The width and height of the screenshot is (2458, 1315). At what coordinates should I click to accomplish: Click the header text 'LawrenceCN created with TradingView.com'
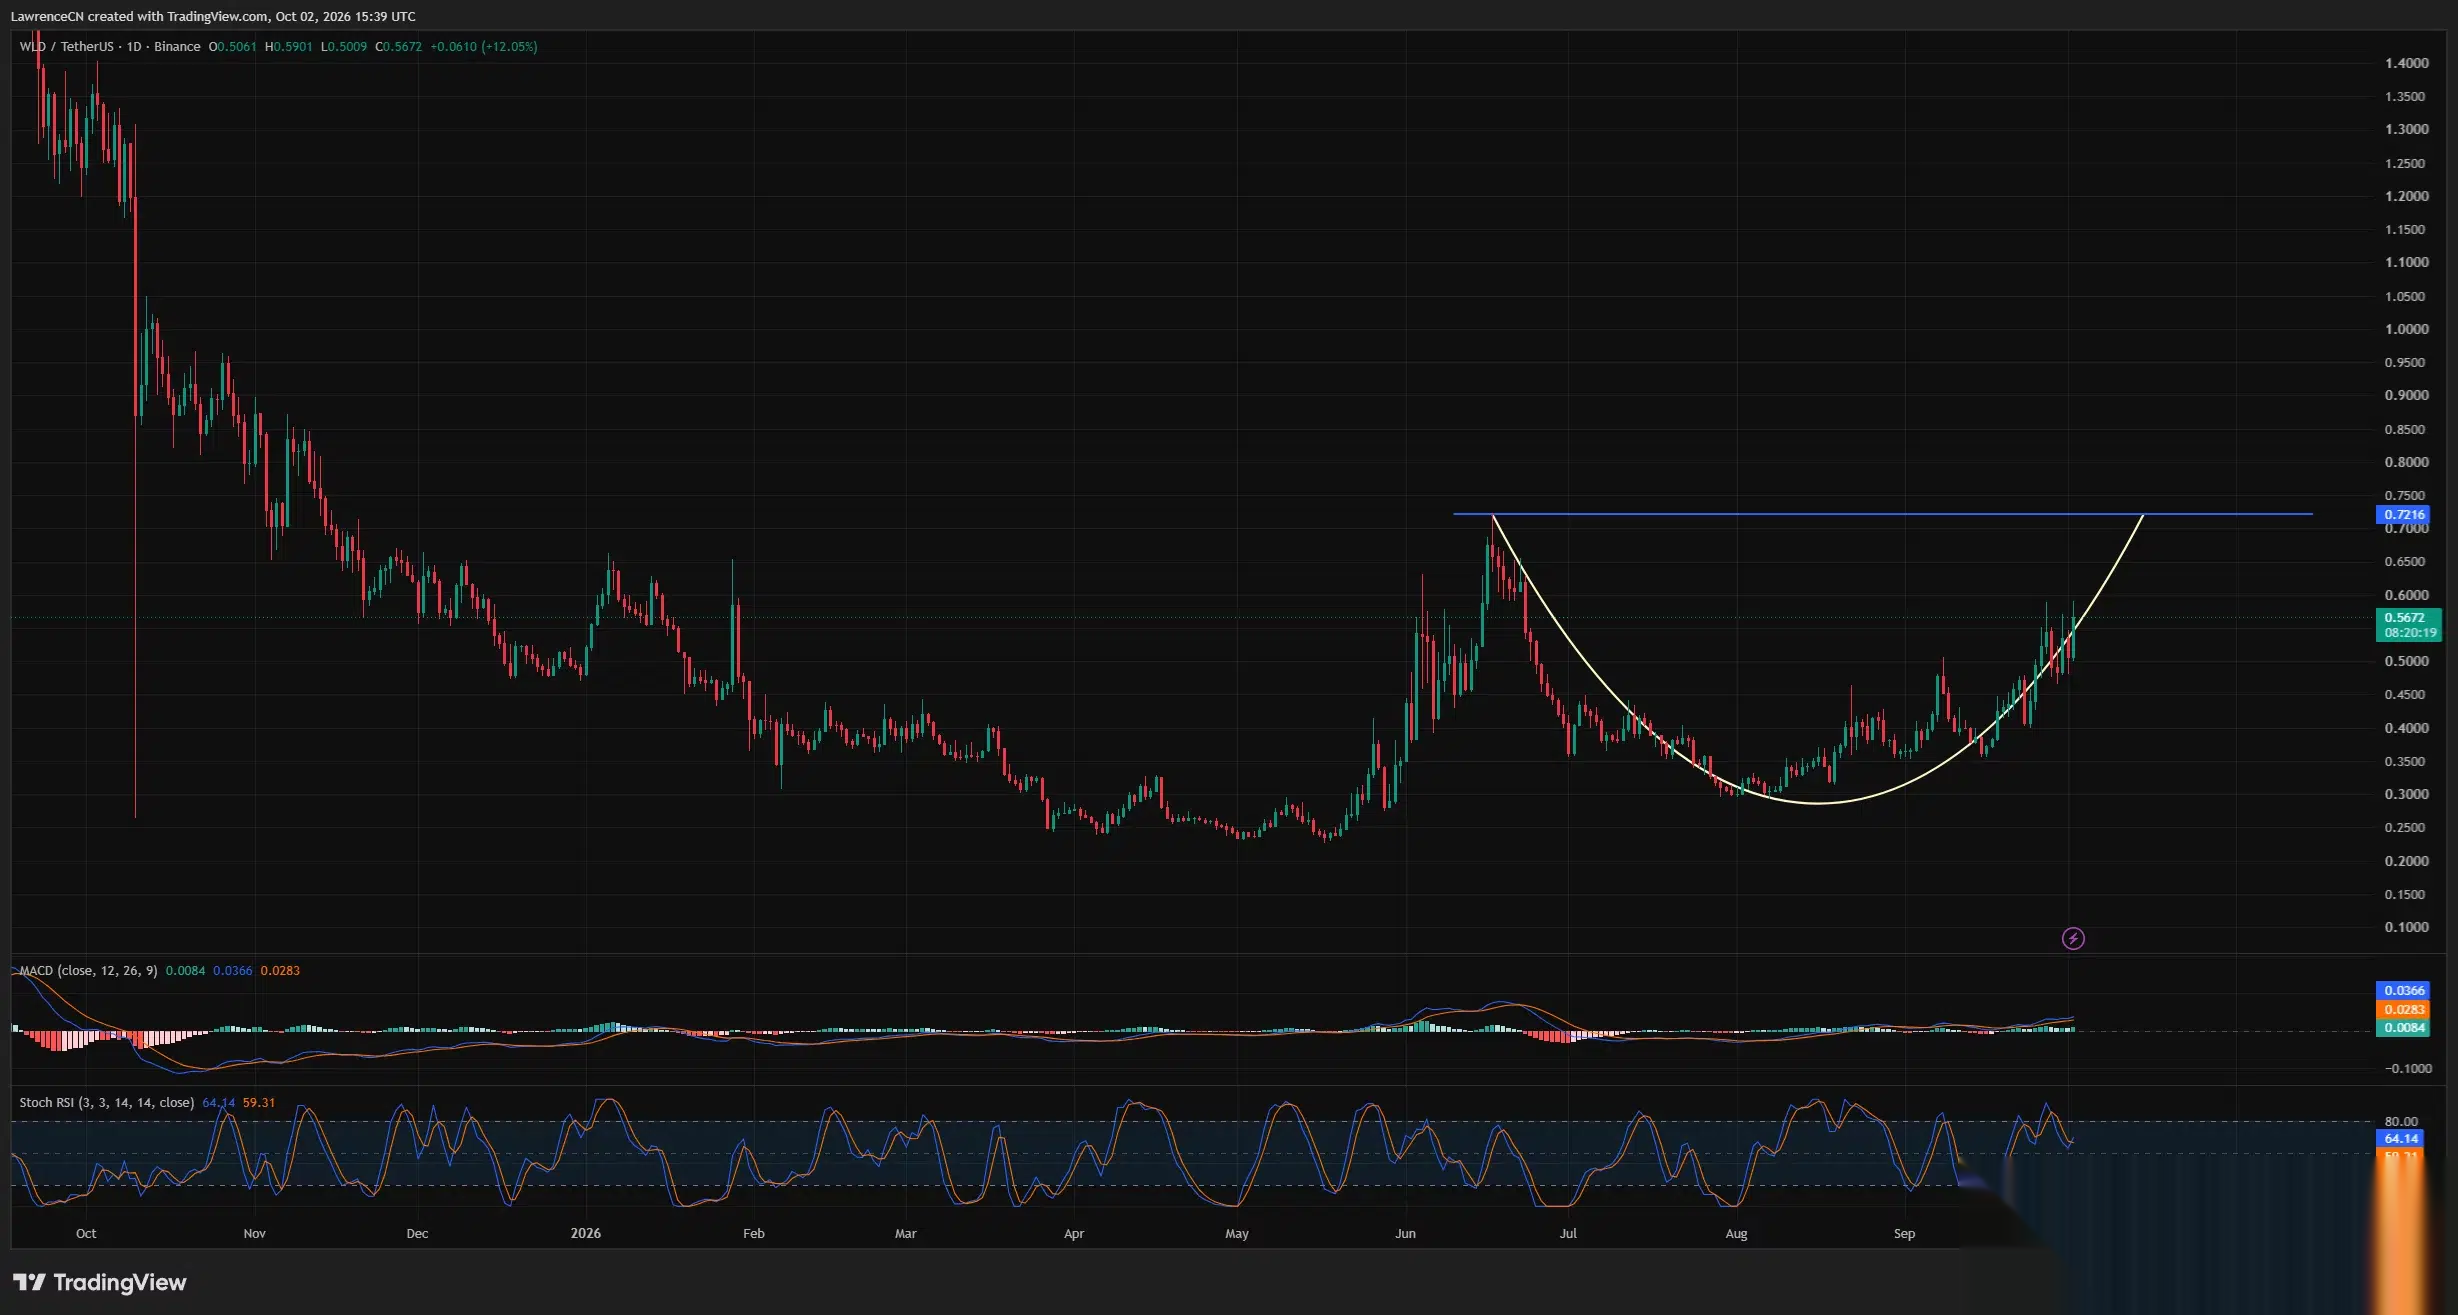point(139,16)
